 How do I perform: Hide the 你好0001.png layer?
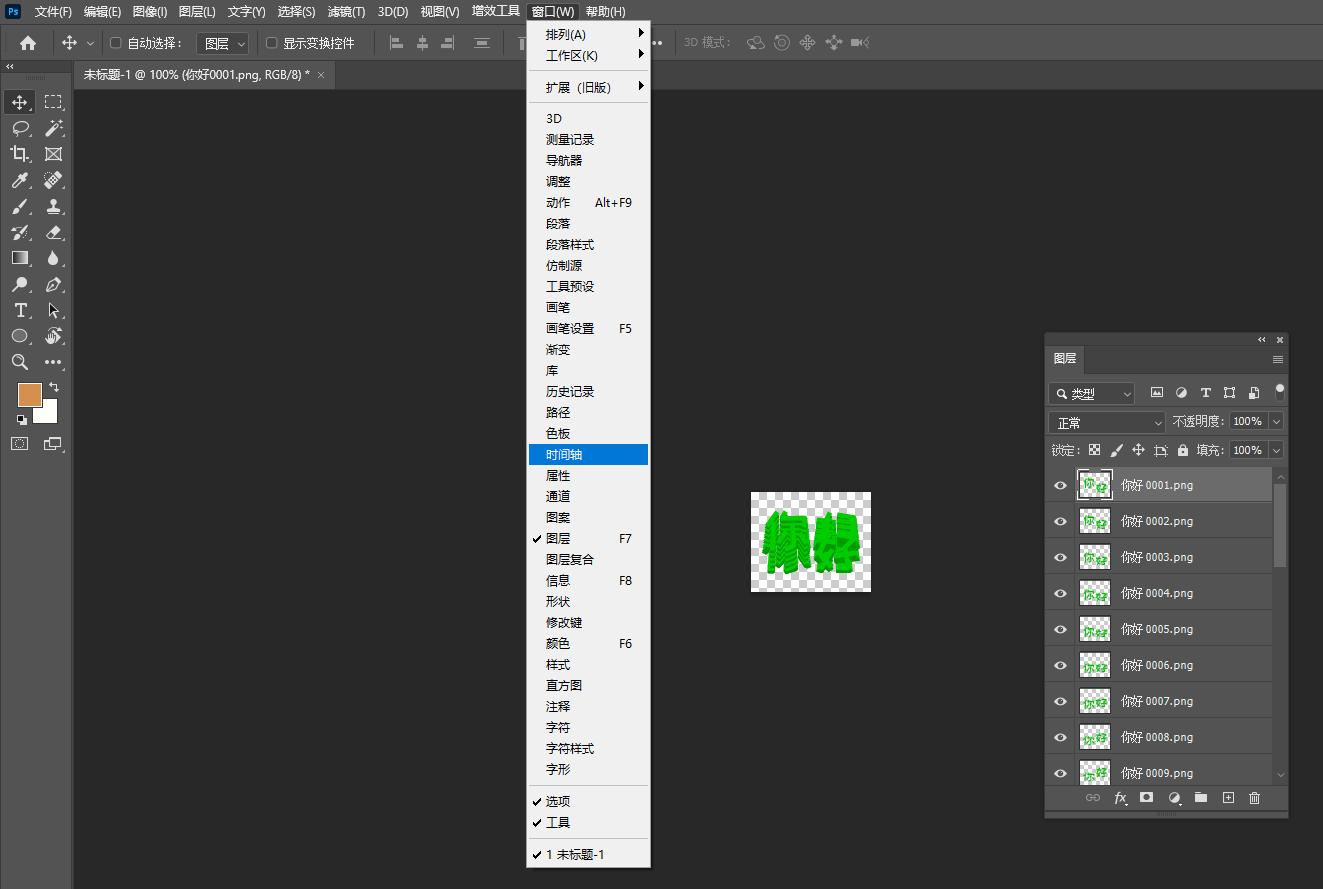[x=1059, y=485]
